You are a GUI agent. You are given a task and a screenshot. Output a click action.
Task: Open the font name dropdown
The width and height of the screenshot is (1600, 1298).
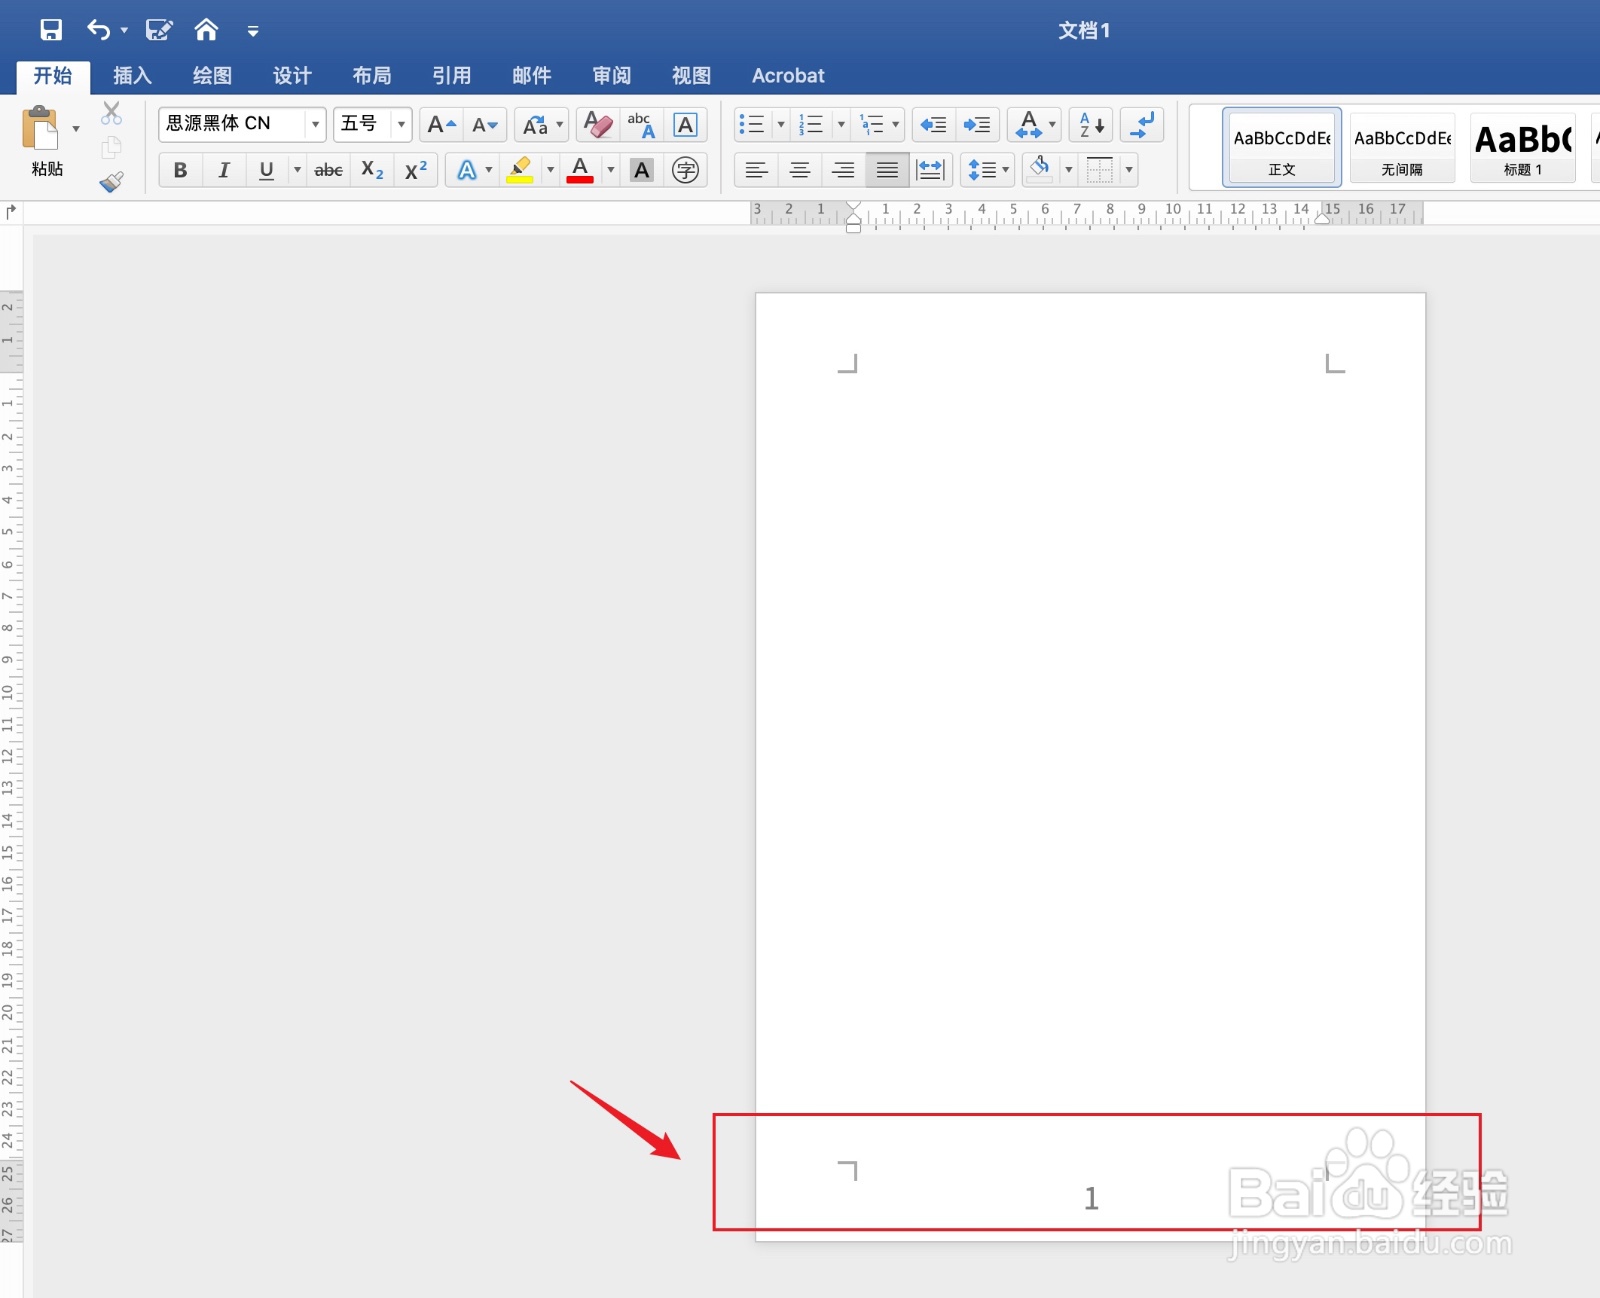pyautogui.click(x=315, y=125)
